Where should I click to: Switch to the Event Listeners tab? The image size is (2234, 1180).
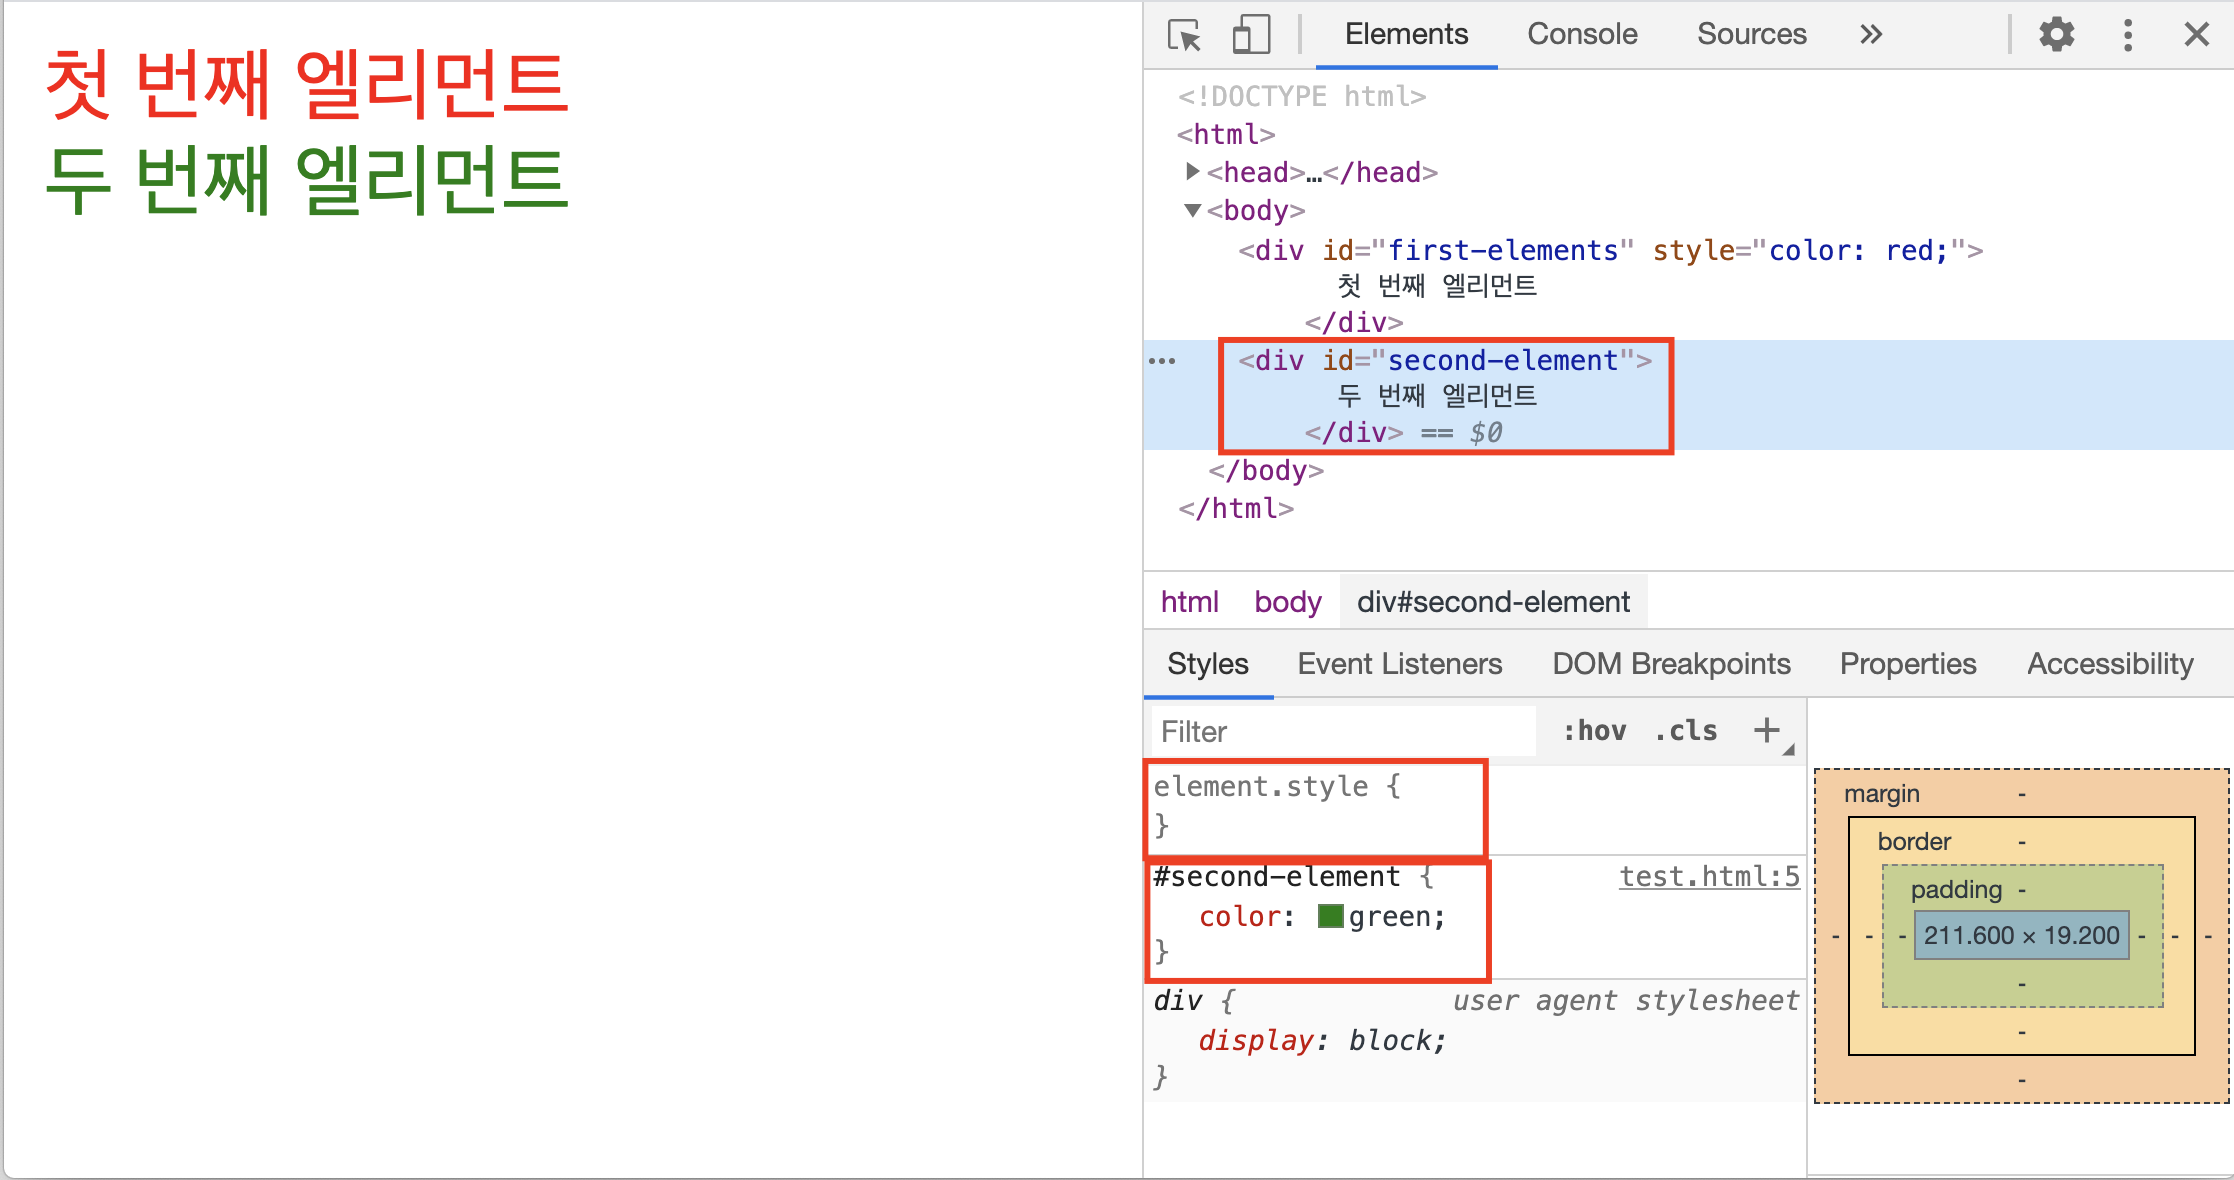pos(1399,664)
